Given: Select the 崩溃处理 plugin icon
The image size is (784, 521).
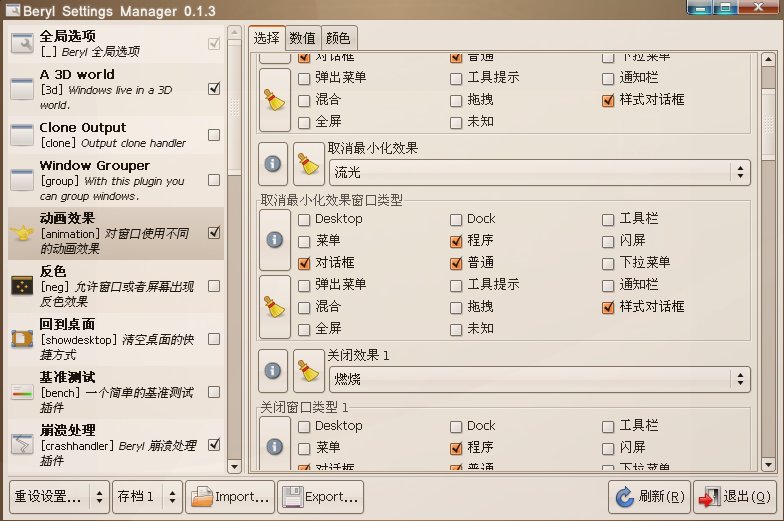Looking at the screenshot, I should 22,444.
